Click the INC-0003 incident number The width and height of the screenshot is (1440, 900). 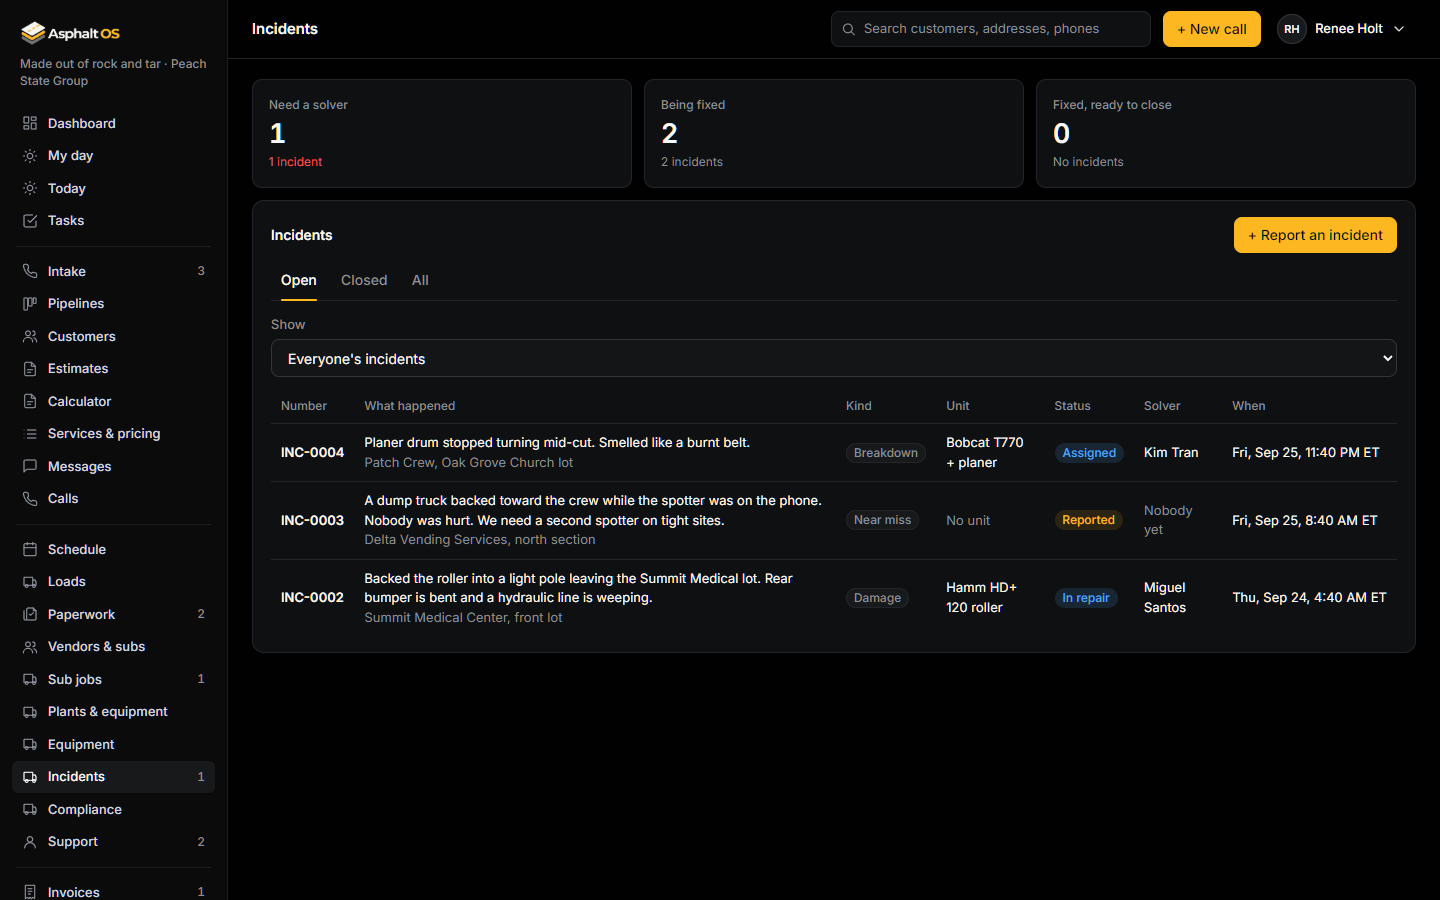pyautogui.click(x=312, y=520)
